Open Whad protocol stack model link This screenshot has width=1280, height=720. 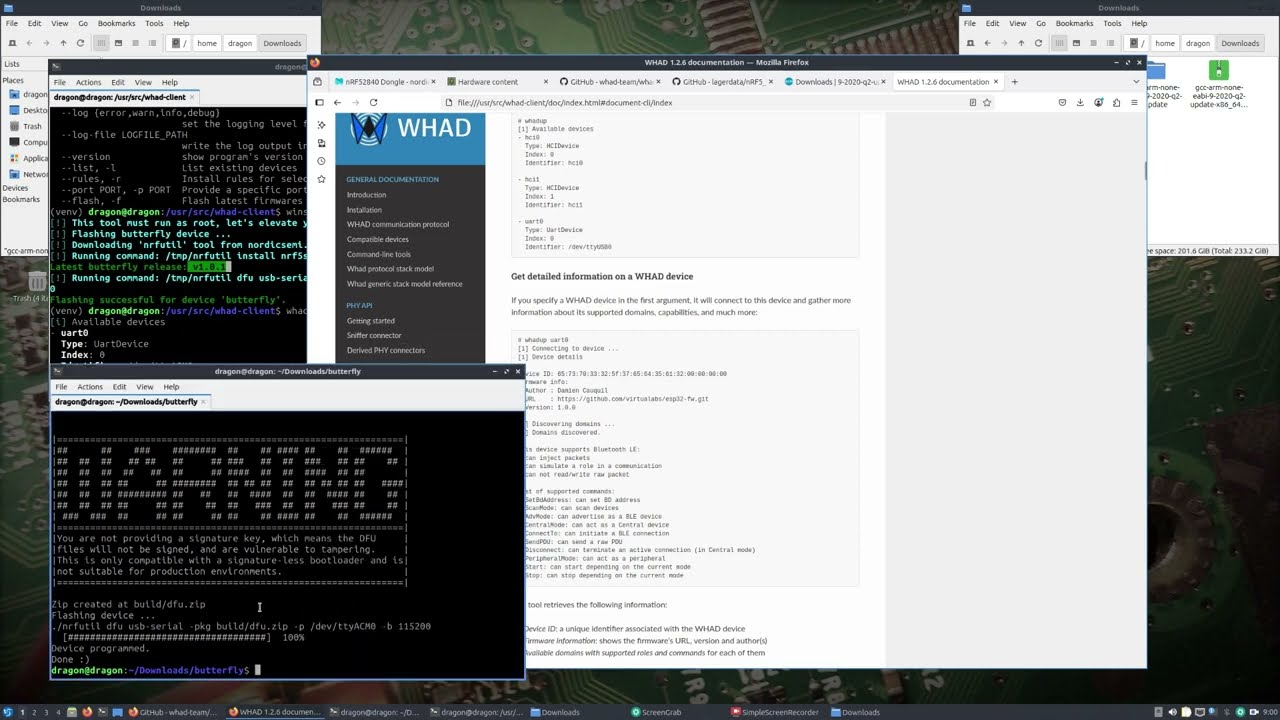click(x=390, y=269)
